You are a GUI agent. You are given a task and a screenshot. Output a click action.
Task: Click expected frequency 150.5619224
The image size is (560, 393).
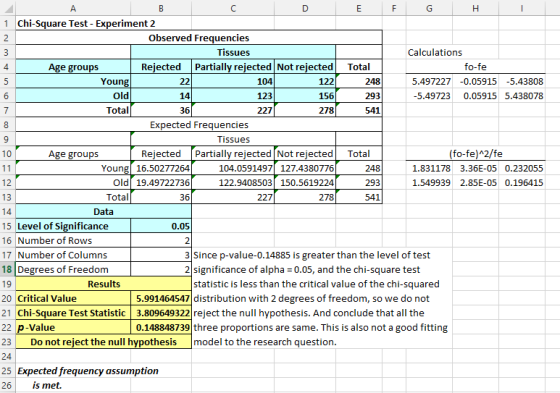tap(305, 183)
